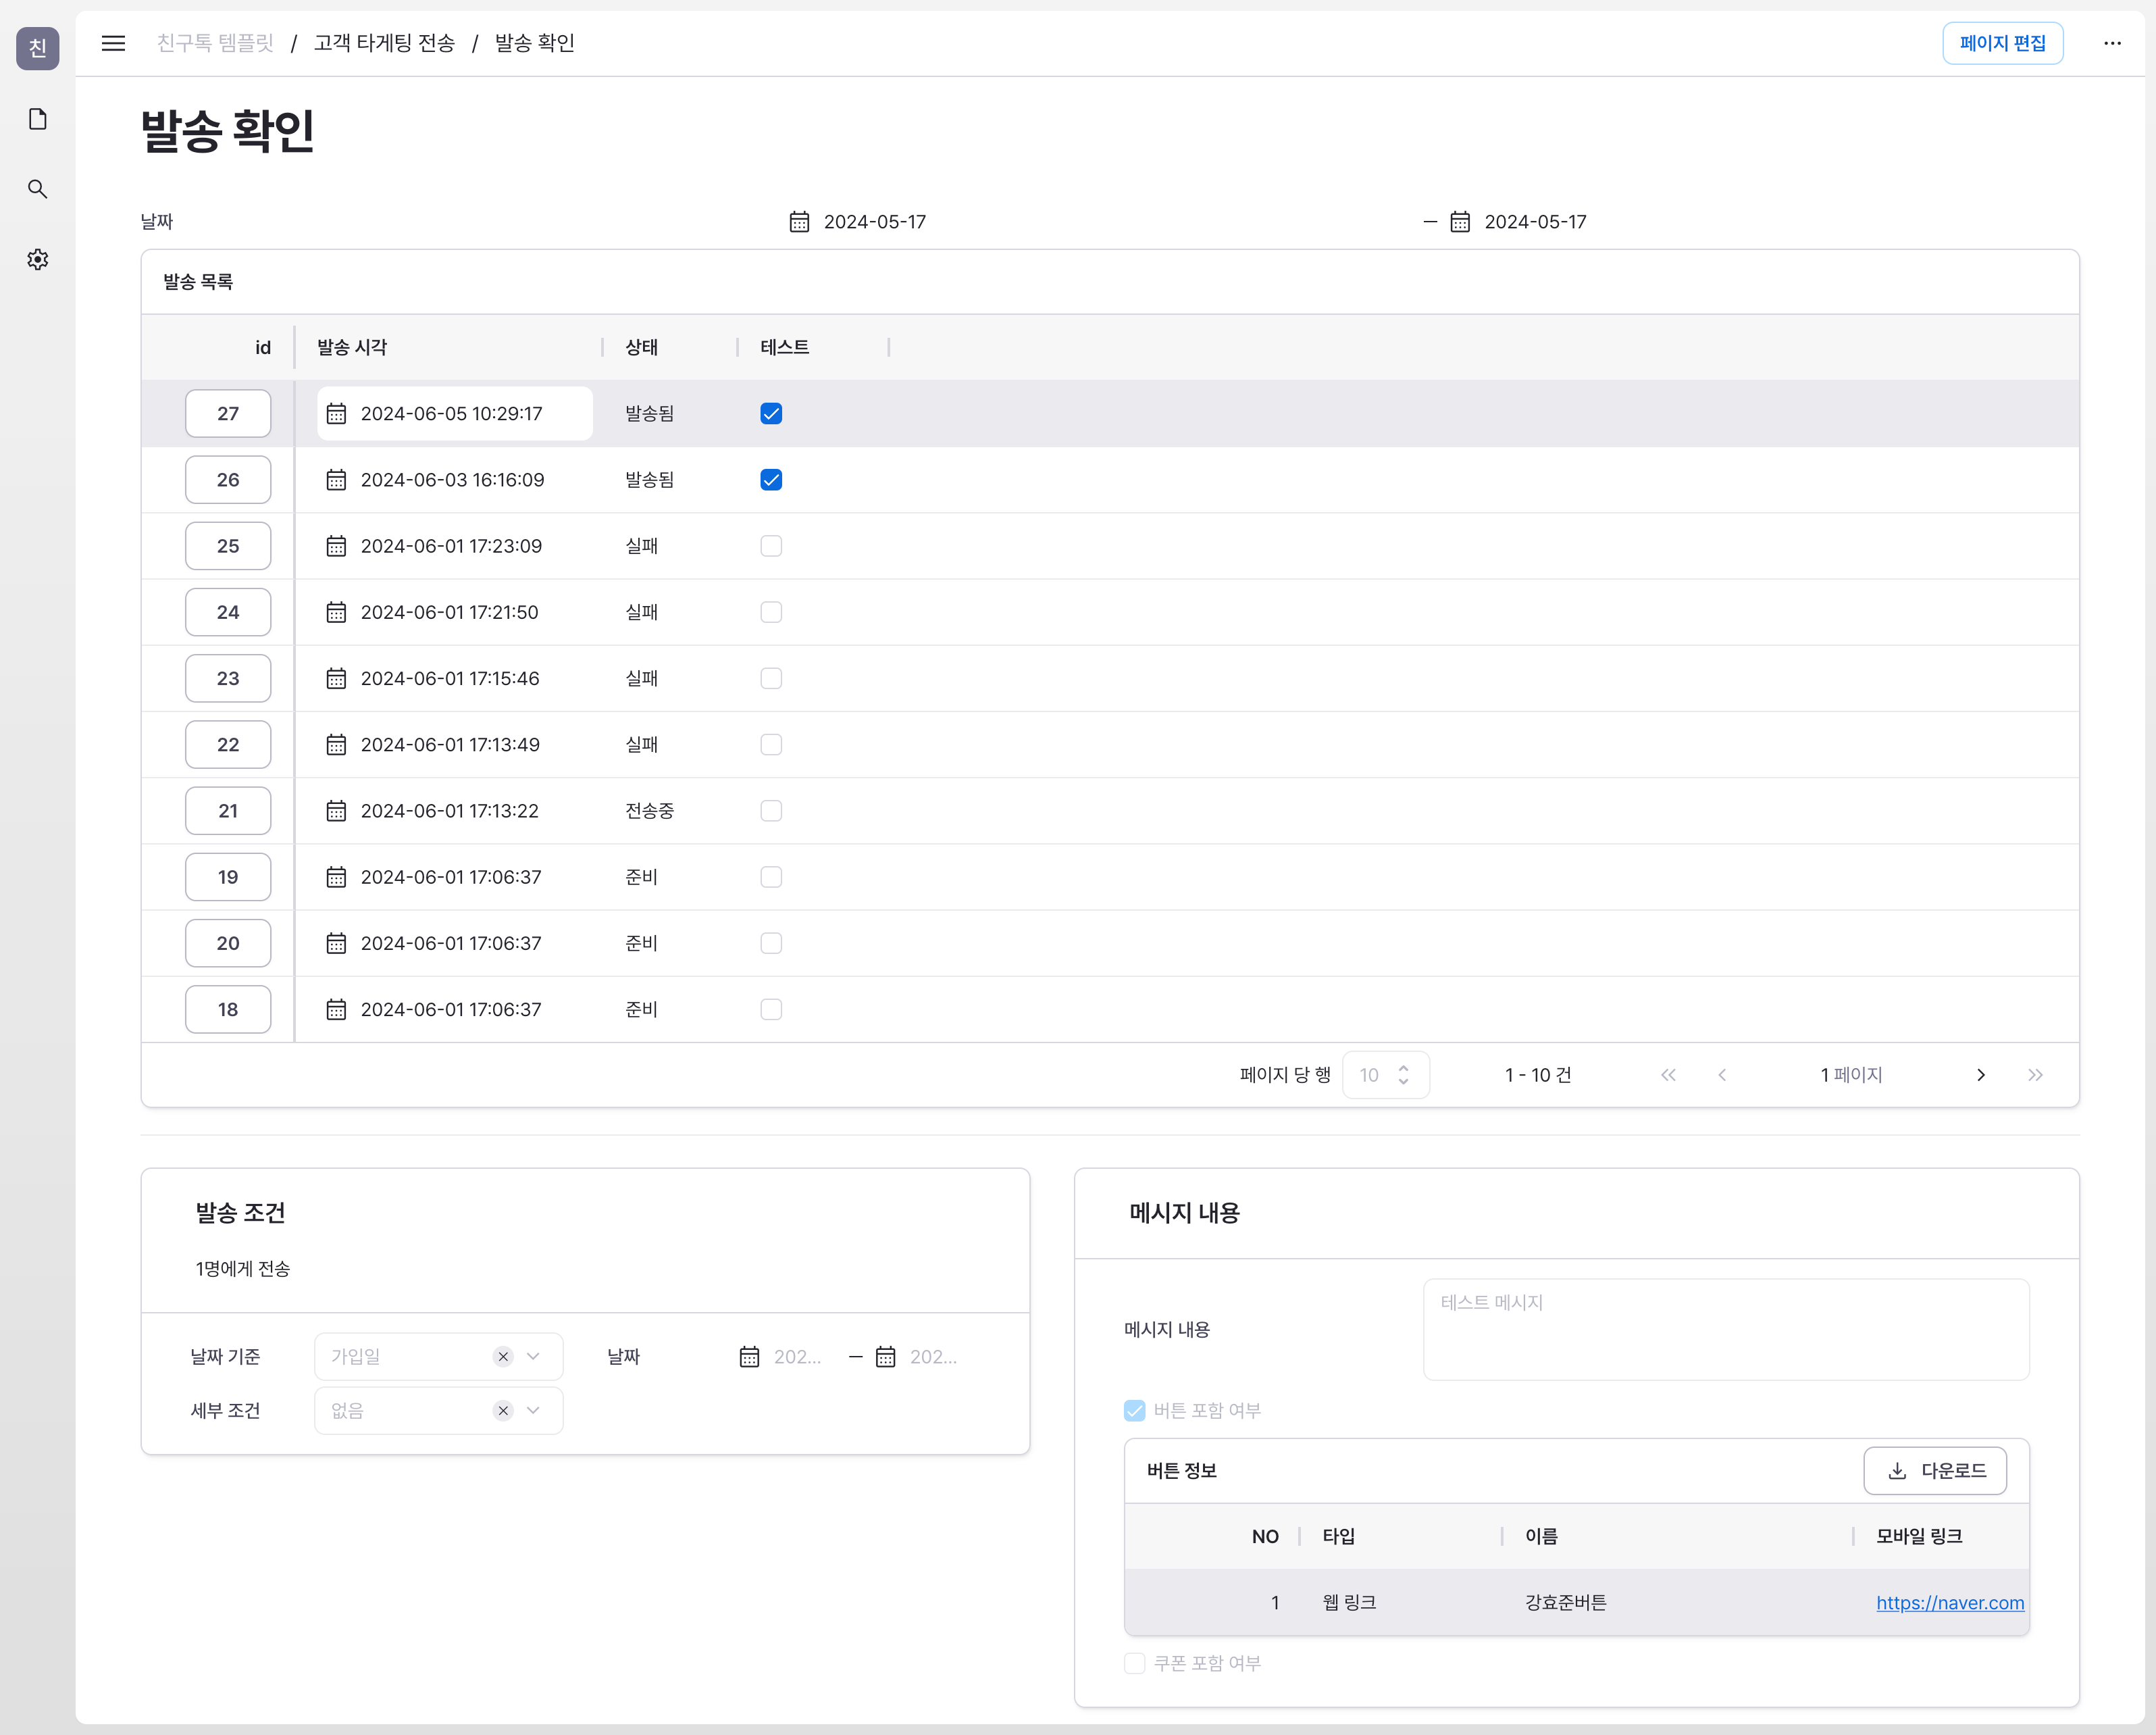
Task: Toggle 테스트 checkbox for row 19
Action: coord(771,877)
